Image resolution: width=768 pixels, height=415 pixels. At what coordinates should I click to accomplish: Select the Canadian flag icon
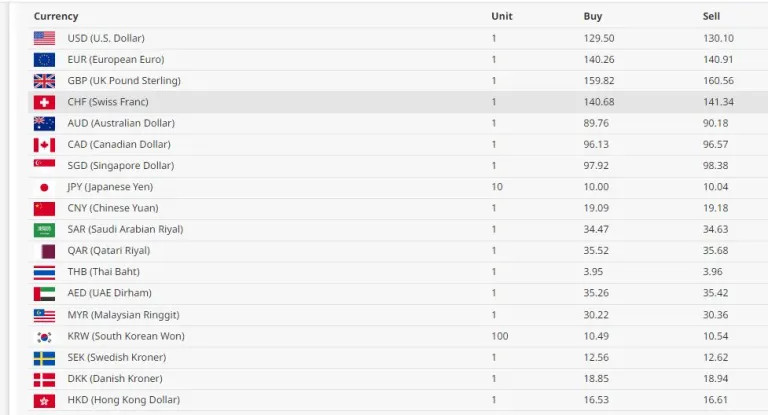[44, 145]
